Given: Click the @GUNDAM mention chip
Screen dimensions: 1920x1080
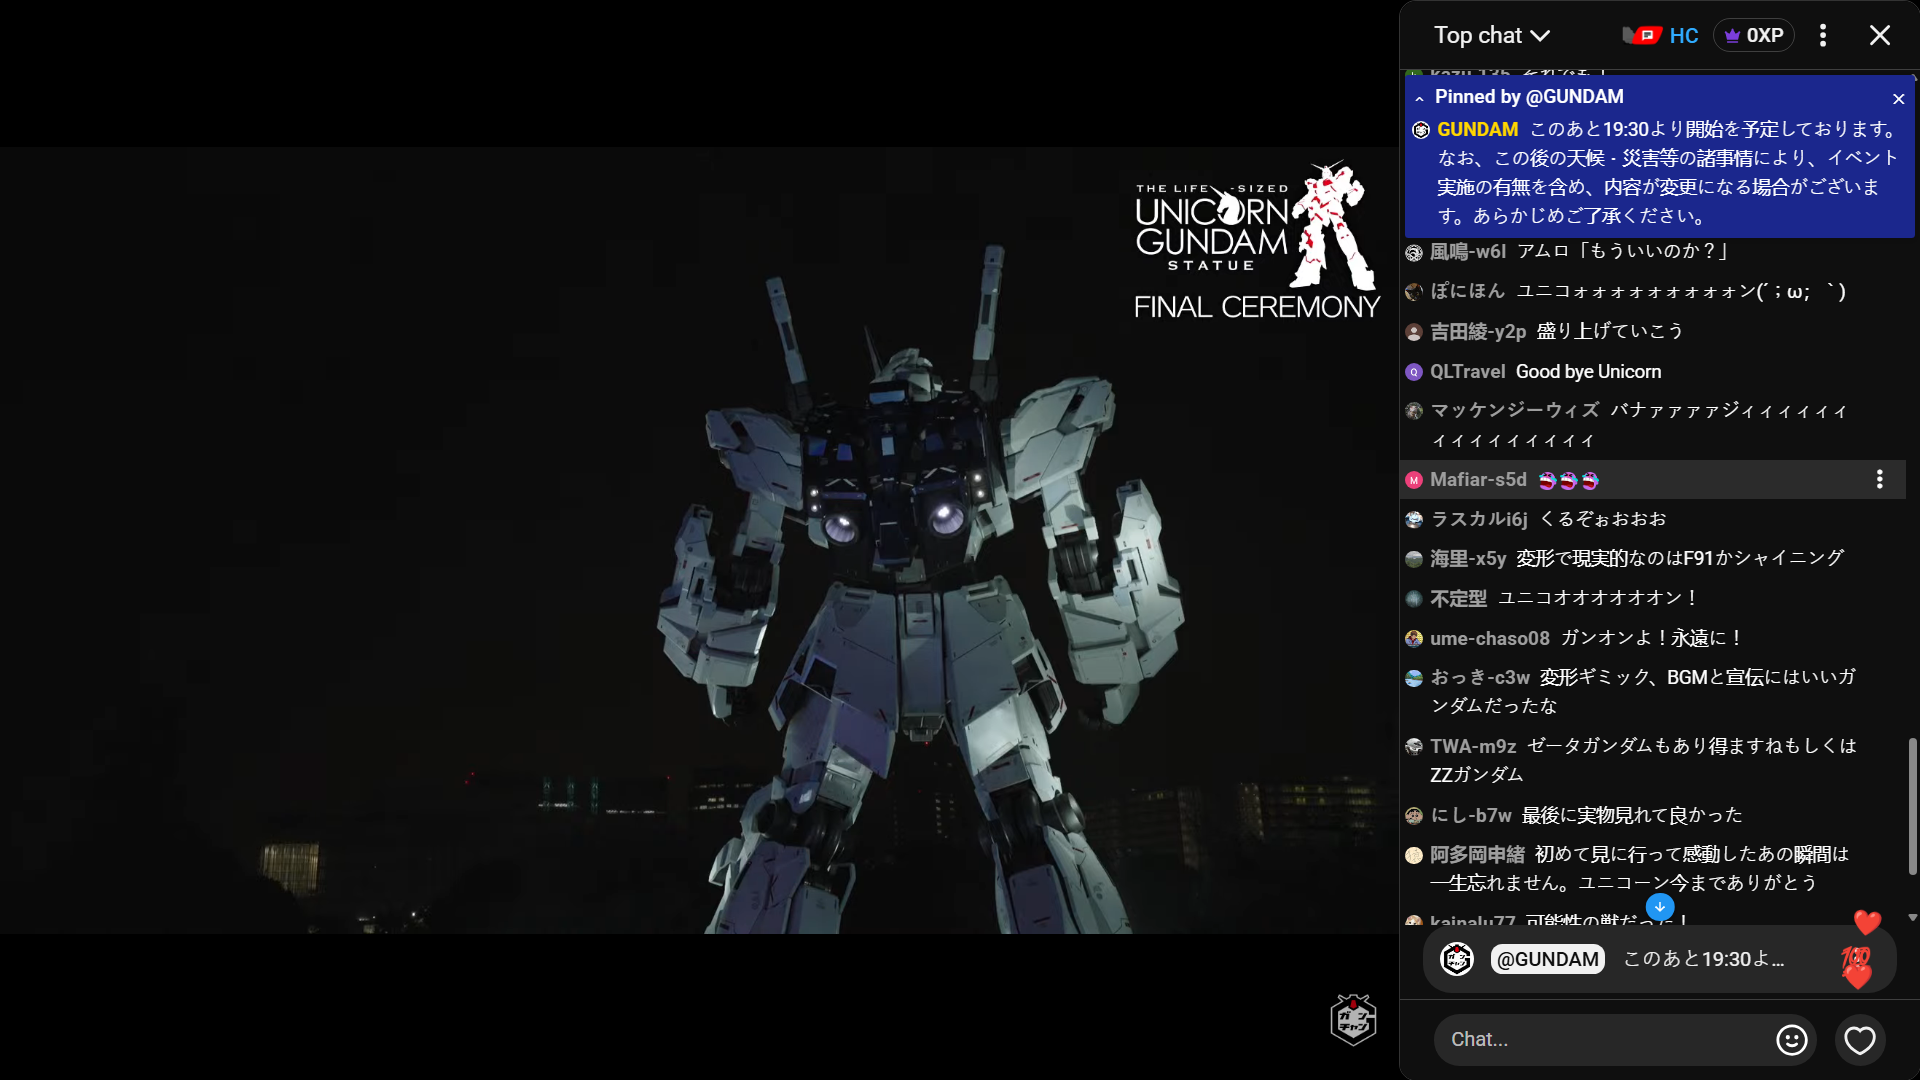Looking at the screenshot, I should point(1548,959).
